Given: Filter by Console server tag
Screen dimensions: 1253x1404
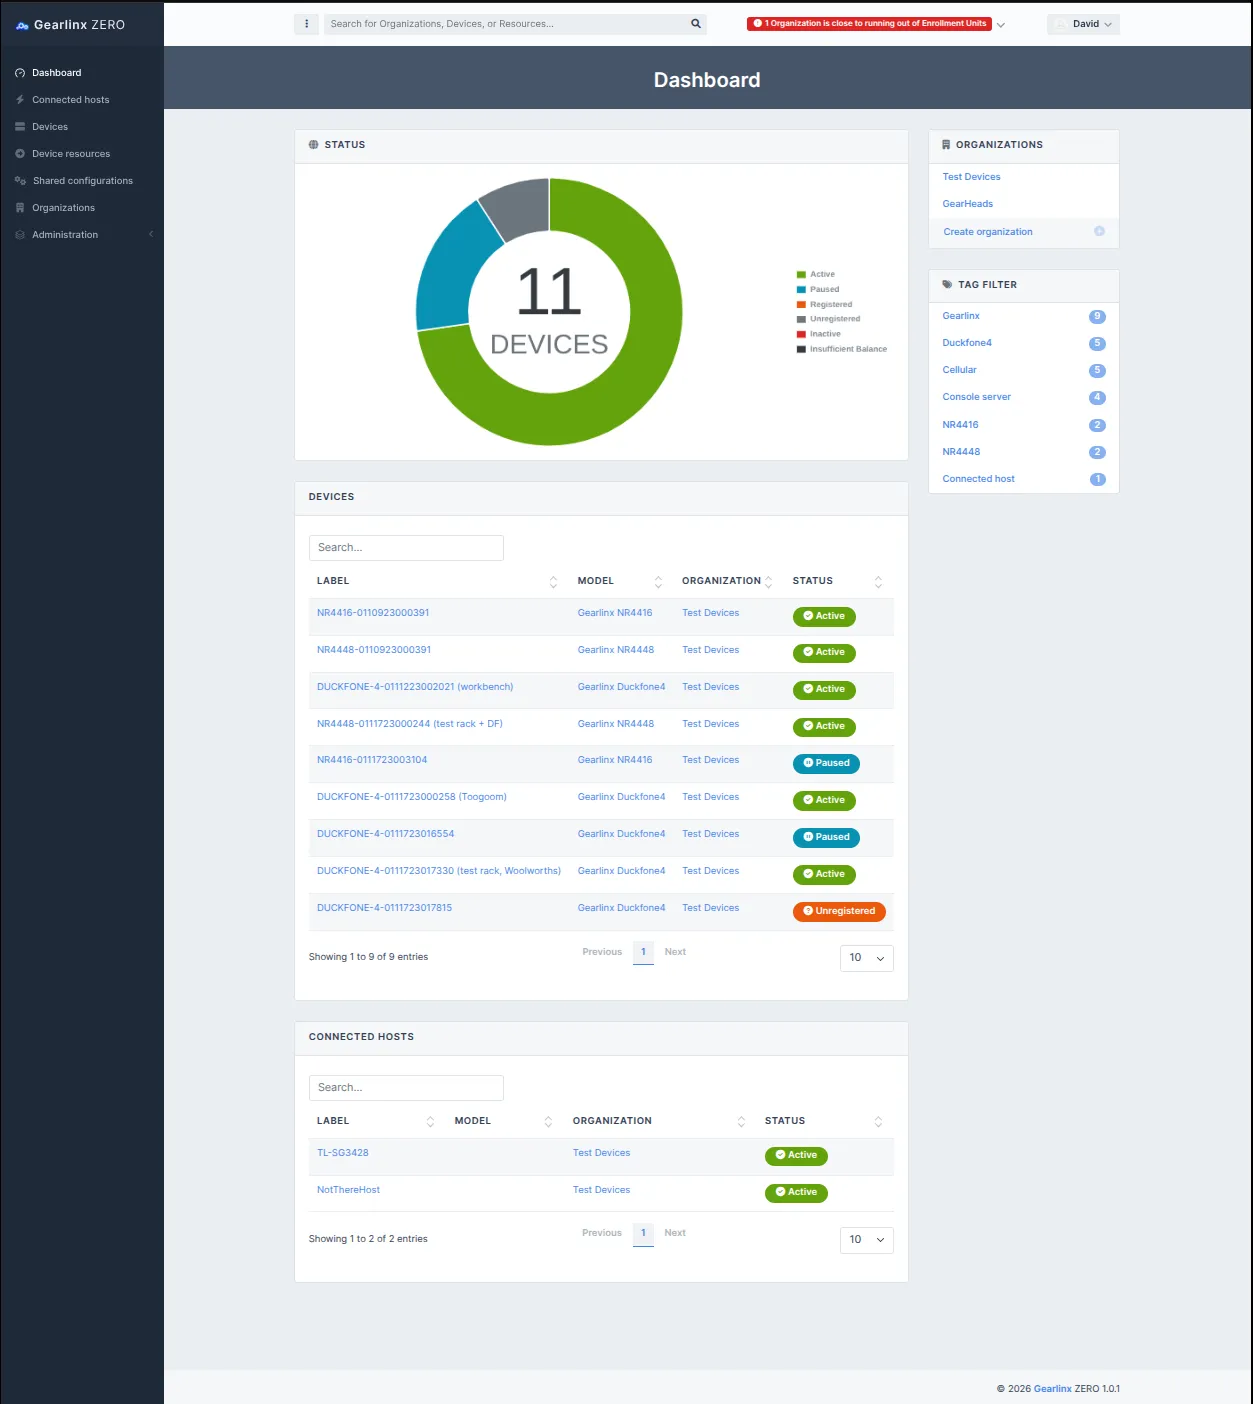Looking at the screenshot, I should [976, 397].
